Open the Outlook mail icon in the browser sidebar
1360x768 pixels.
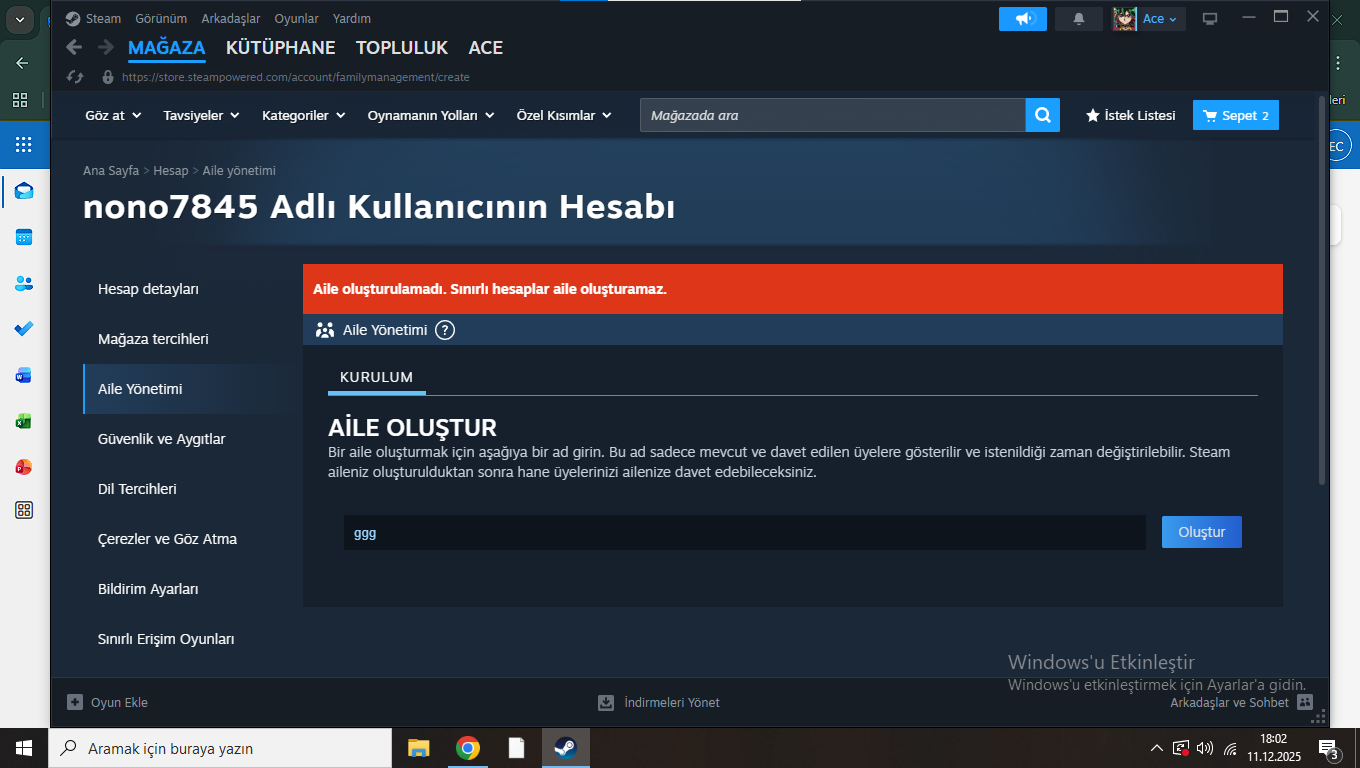[x=24, y=191]
